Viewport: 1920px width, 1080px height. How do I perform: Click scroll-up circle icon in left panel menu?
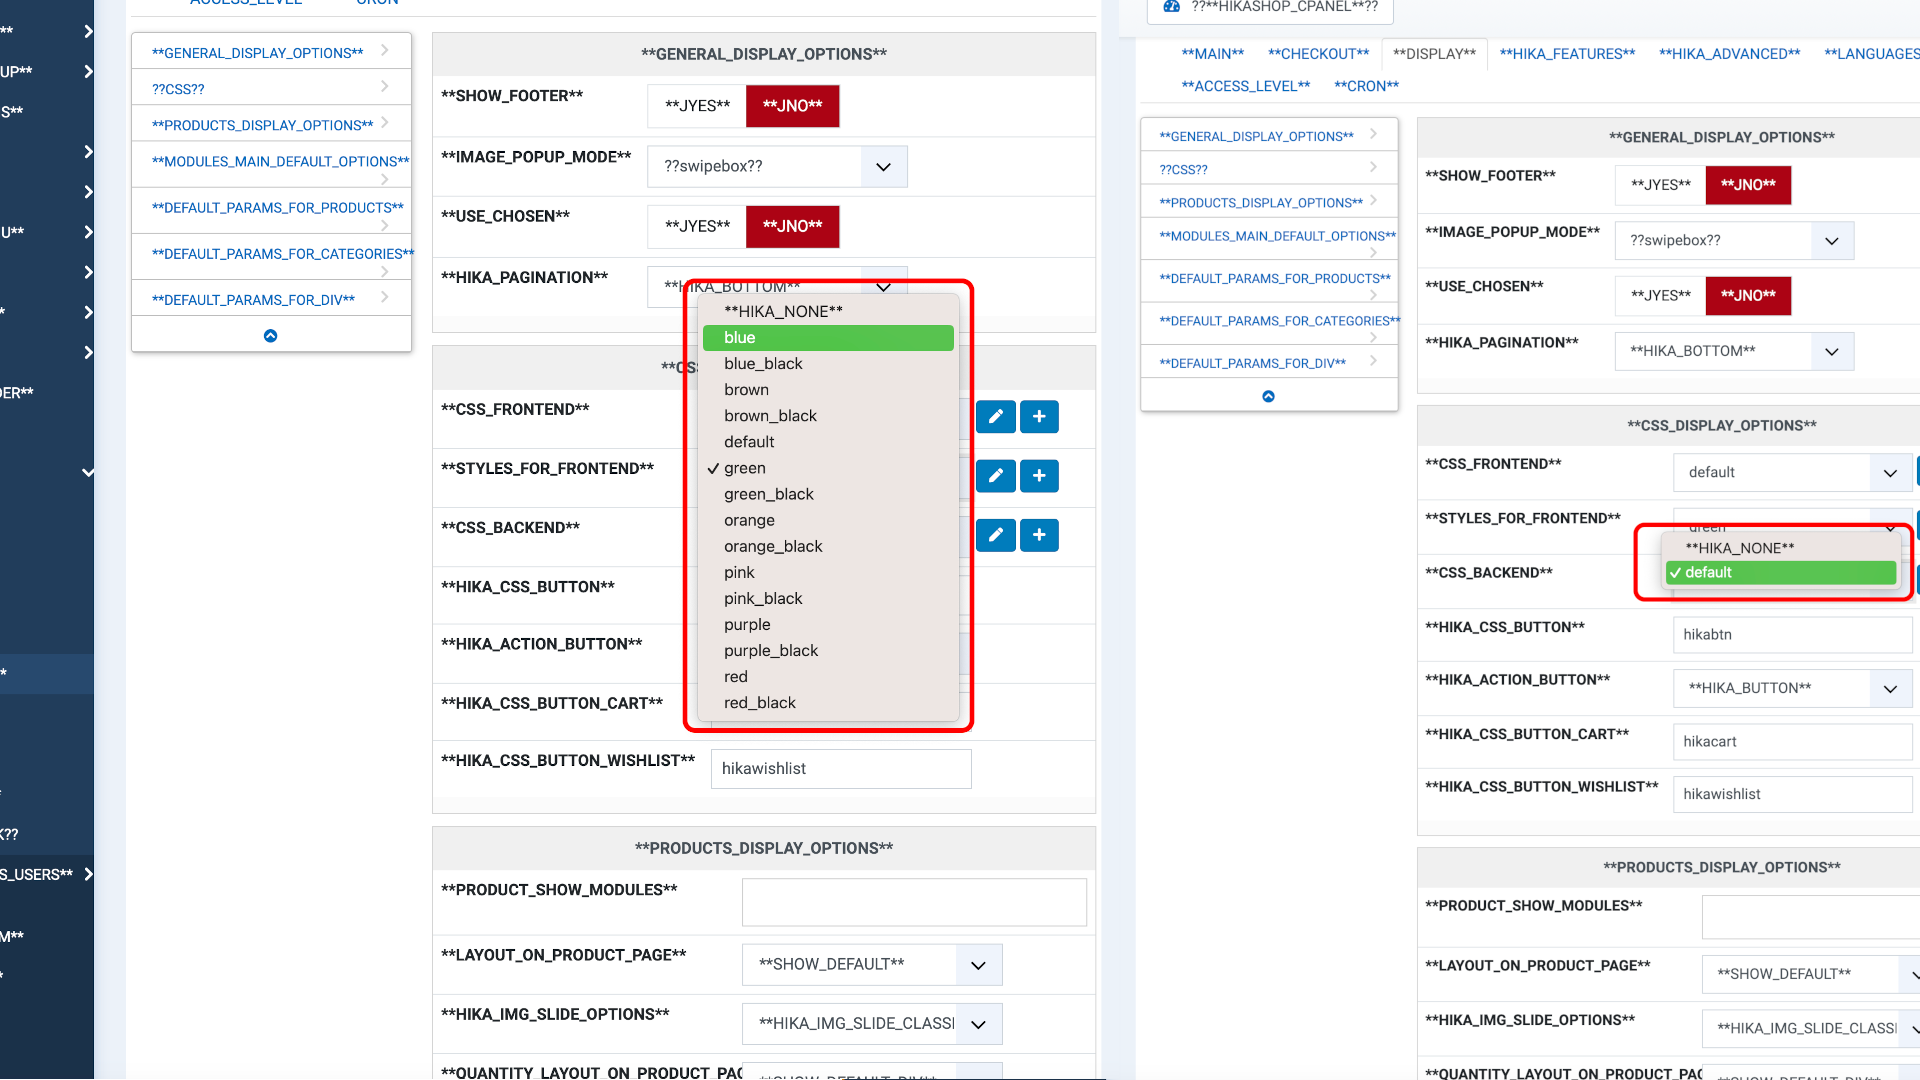pos(270,336)
